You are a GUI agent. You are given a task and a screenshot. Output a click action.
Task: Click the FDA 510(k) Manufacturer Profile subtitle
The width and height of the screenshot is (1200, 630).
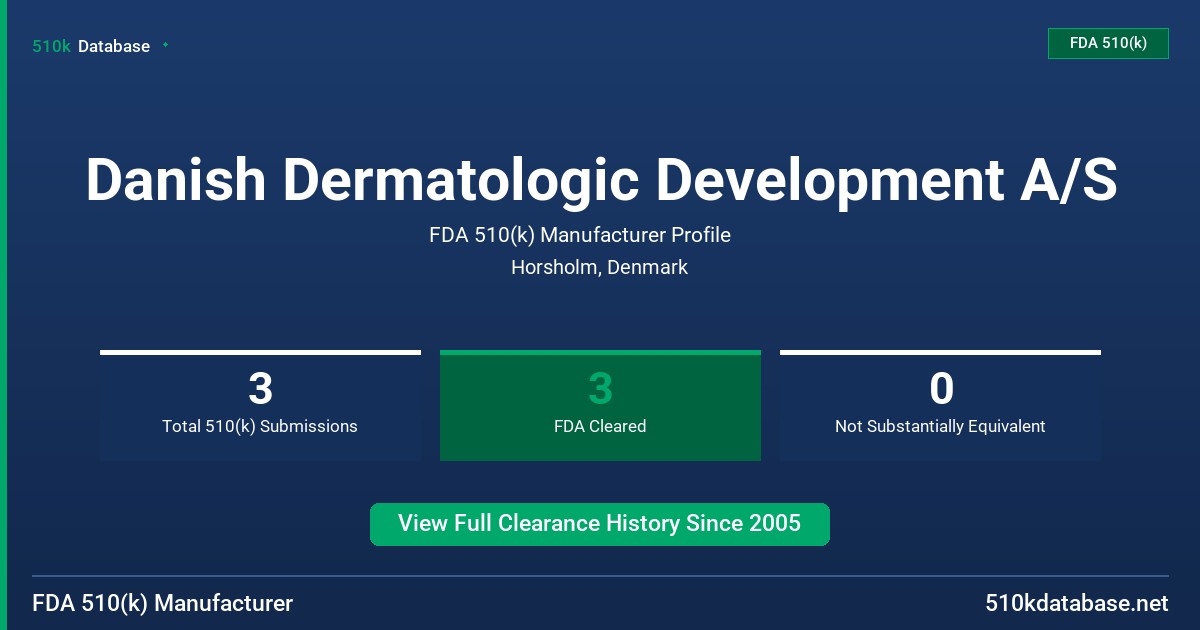[580, 235]
